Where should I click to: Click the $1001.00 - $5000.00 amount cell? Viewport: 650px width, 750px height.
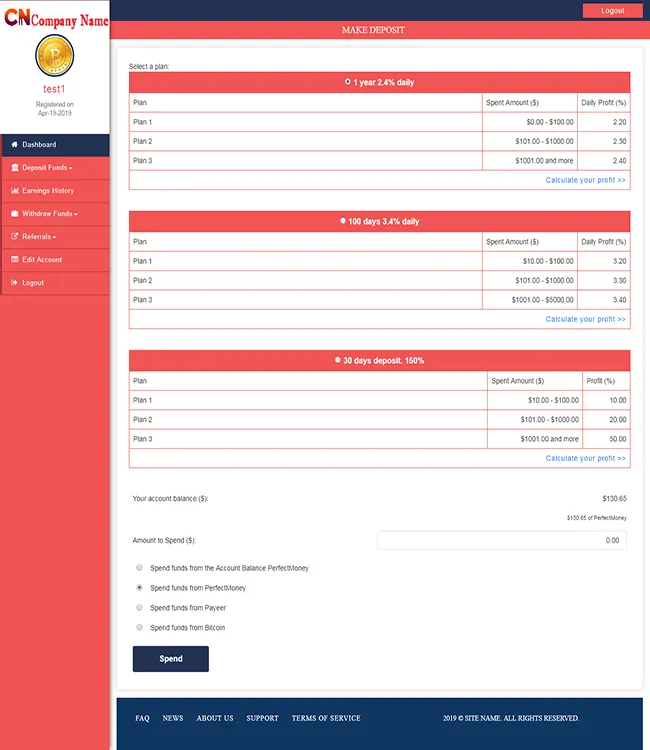click(530, 300)
